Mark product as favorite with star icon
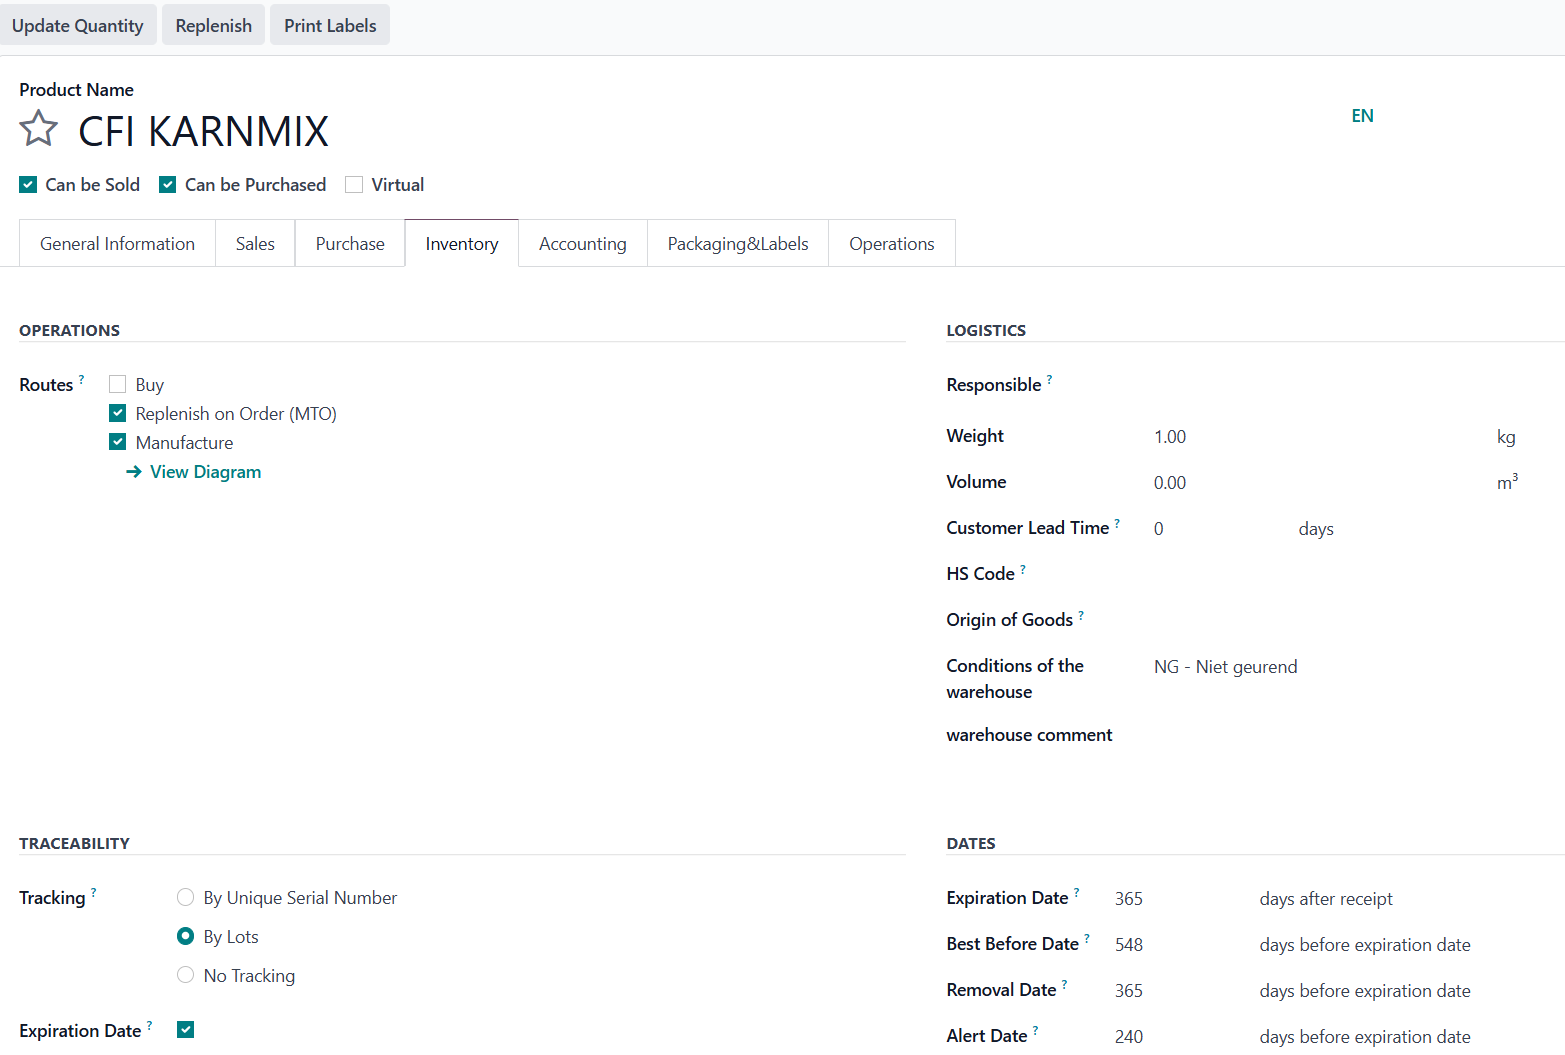 (x=39, y=129)
